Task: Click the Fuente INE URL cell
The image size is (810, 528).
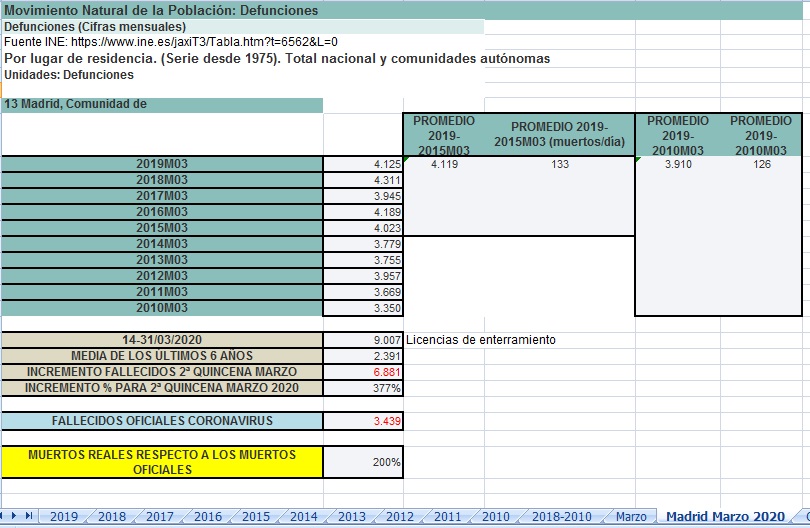Action: pos(171,42)
